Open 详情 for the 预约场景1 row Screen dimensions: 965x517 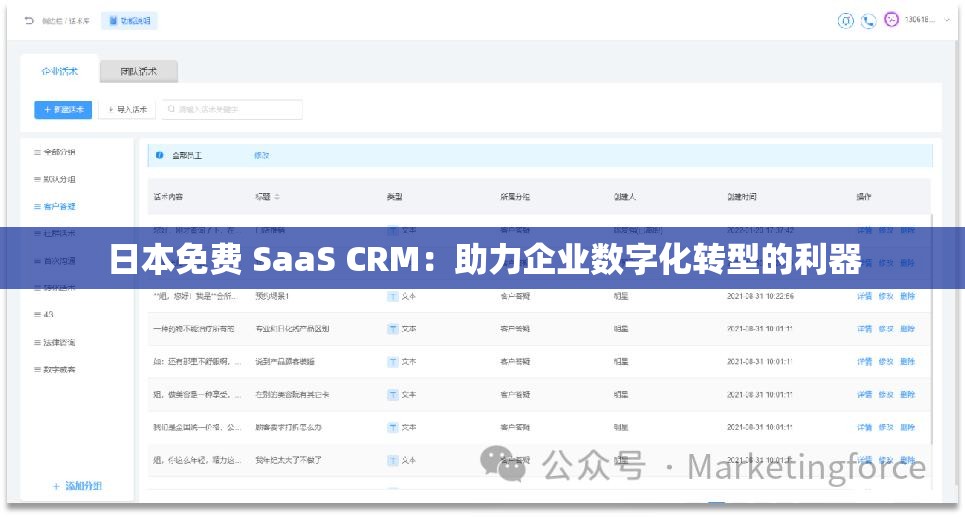click(x=865, y=297)
